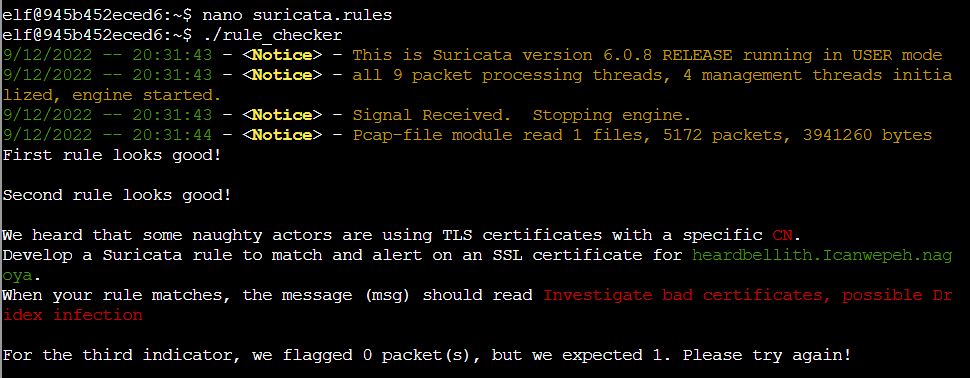Screen dimensions: 970x378
Task: Click the './rule_checker' command text
Action: coord(272,35)
